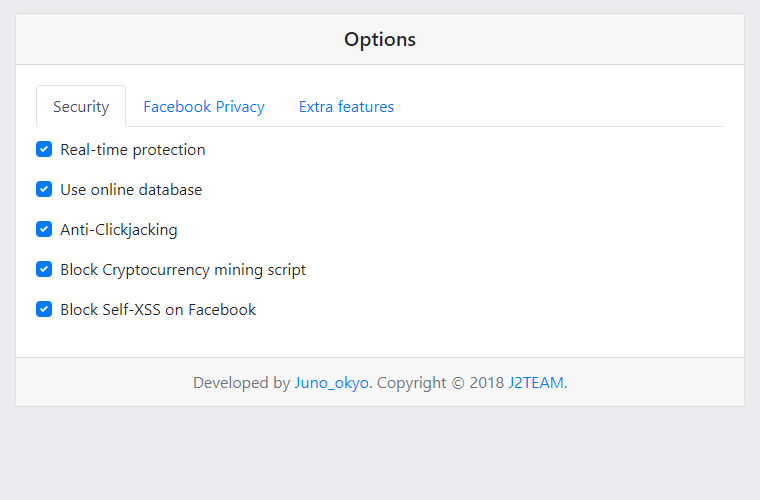Image resolution: width=760 pixels, height=500 pixels.
Task: Click the Block Self-XSS on Facebook label
Action: pos(158,310)
